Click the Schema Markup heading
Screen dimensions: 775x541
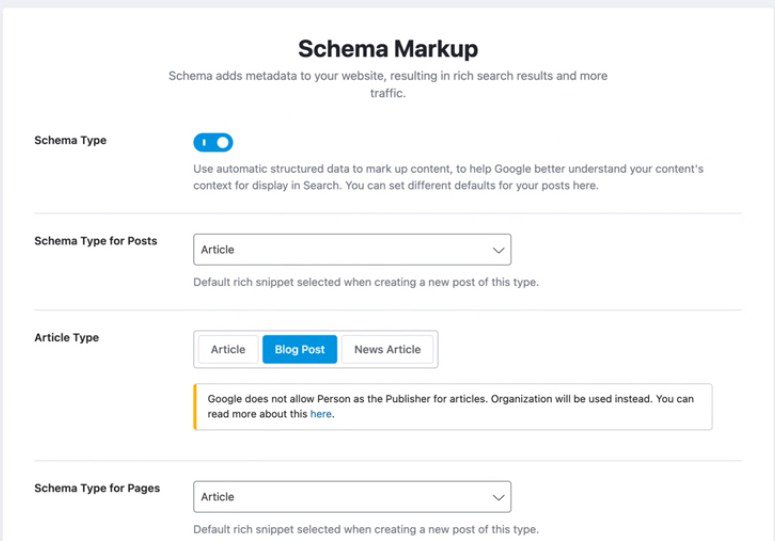coord(388,48)
